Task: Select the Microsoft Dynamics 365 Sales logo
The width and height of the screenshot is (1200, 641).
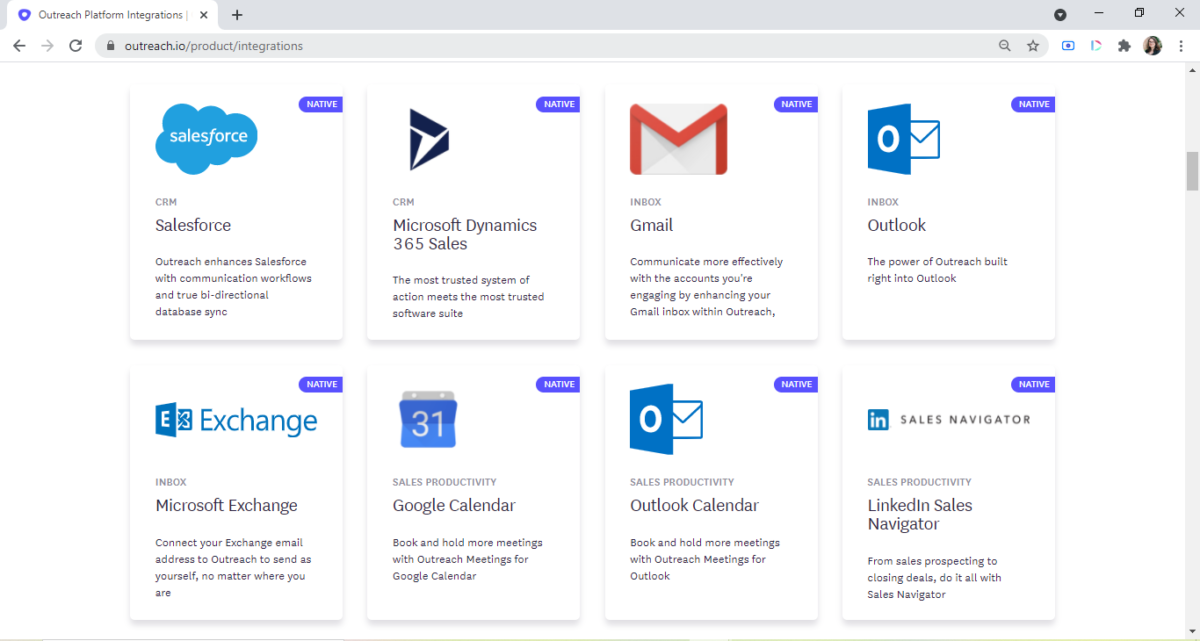Action: (x=429, y=138)
